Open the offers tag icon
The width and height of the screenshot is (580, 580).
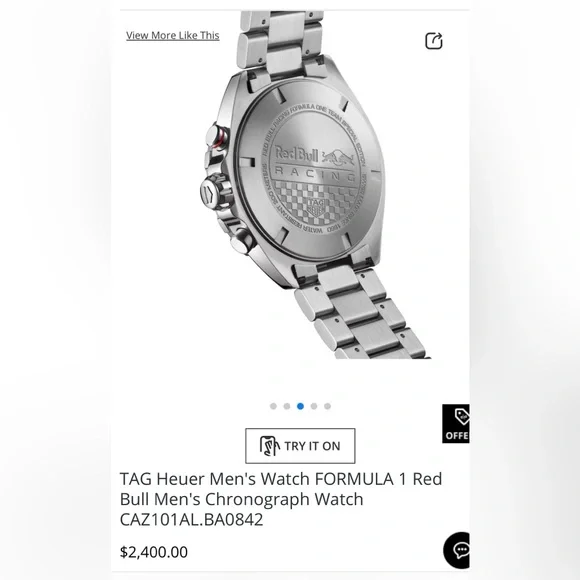pyautogui.click(x=462, y=417)
